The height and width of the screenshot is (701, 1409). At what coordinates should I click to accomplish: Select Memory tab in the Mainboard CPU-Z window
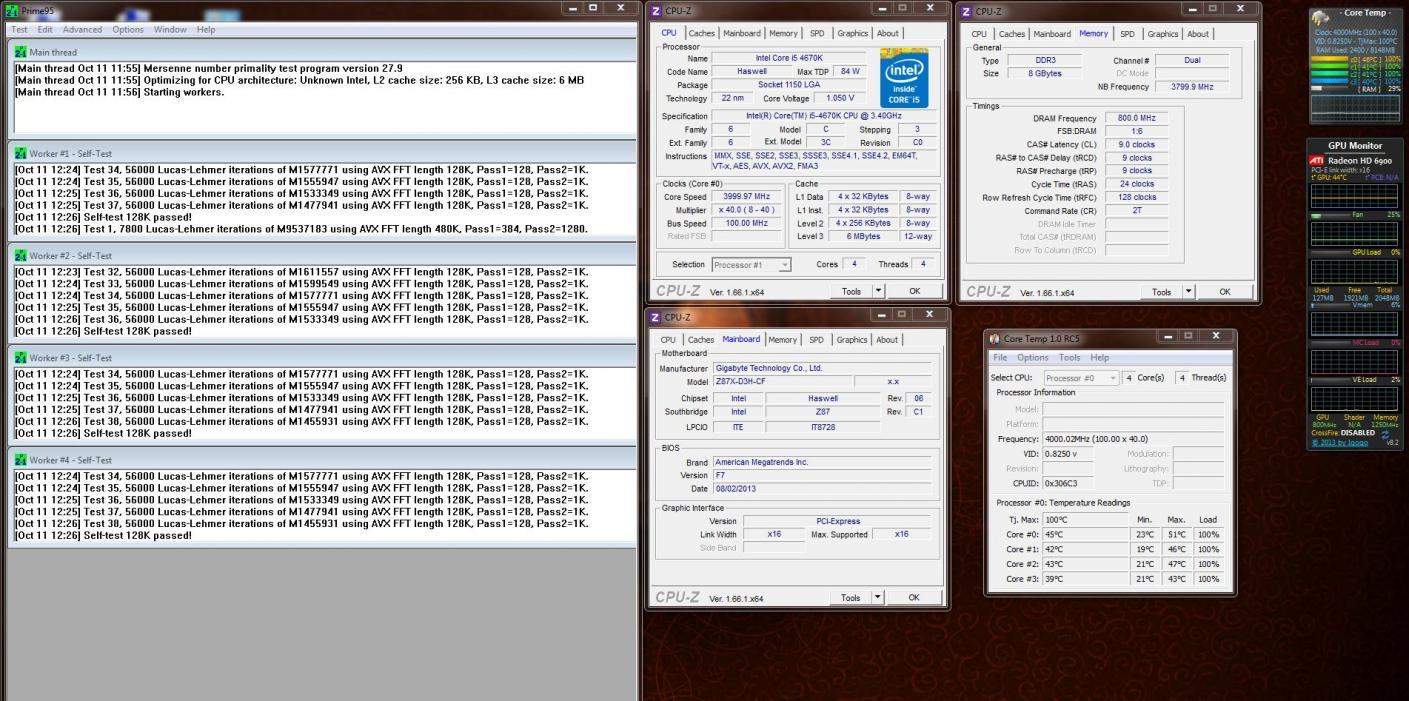point(783,340)
